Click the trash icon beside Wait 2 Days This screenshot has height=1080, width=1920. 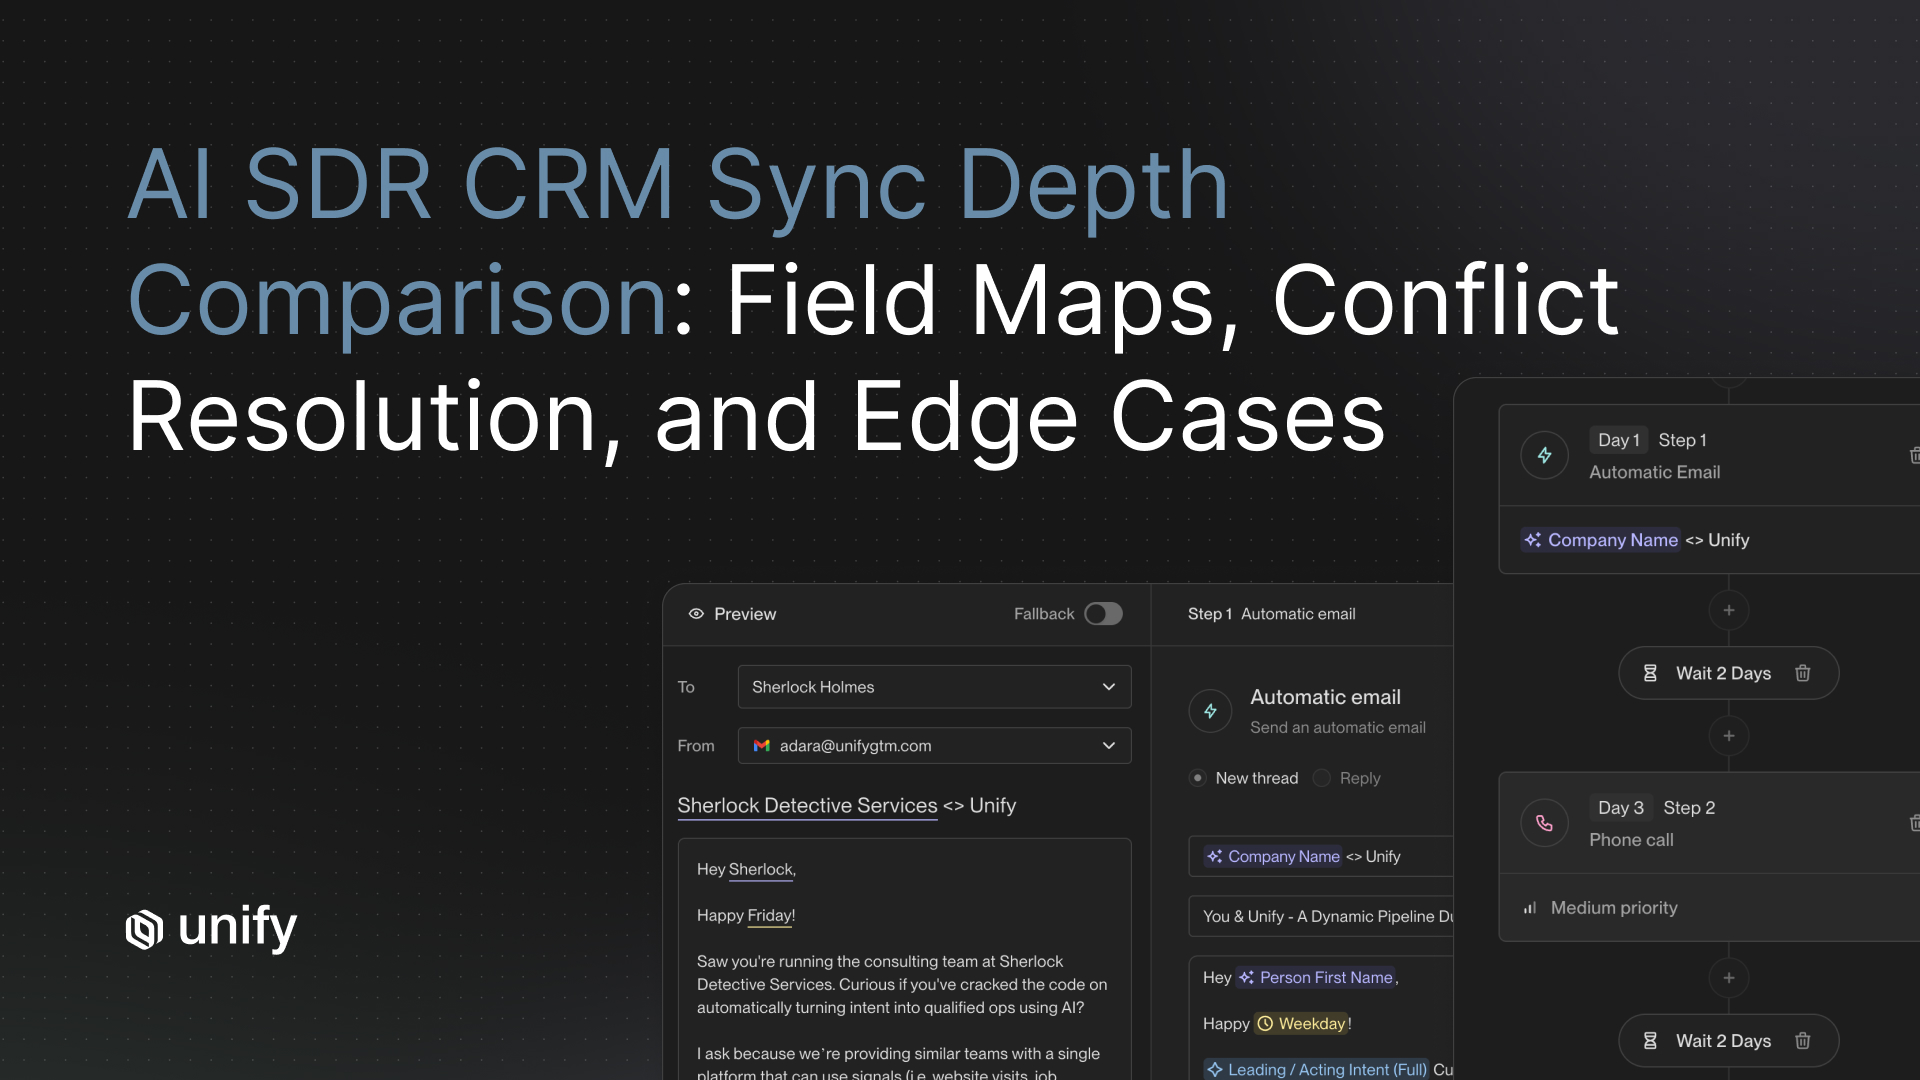tap(1803, 673)
